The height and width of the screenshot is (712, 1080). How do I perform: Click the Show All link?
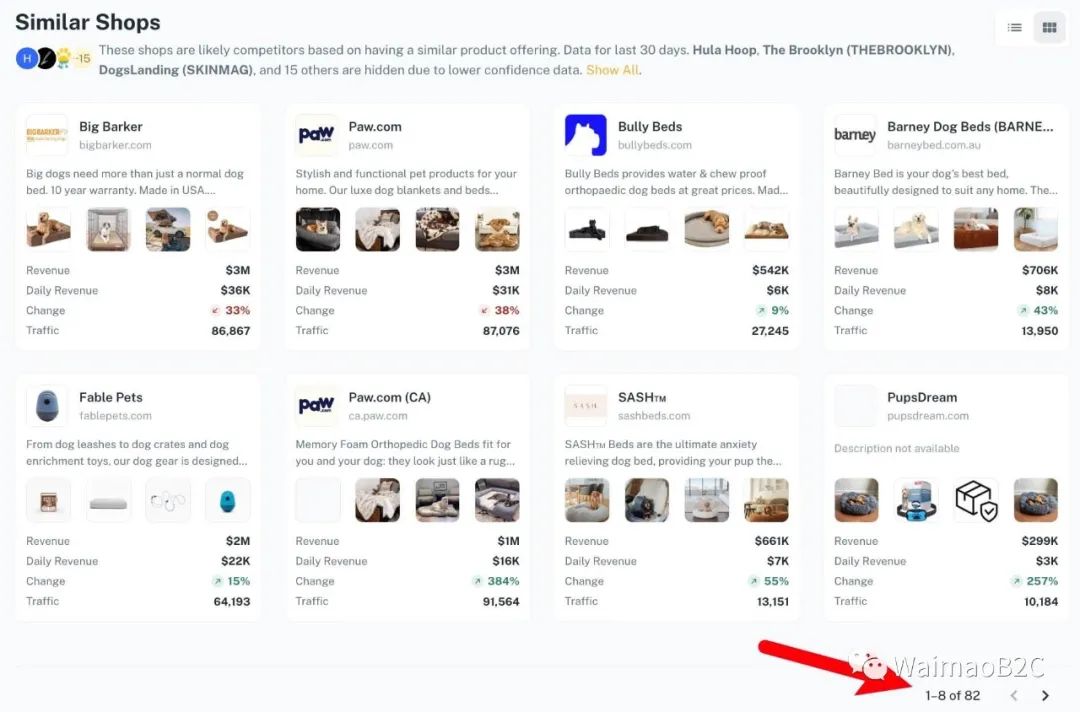pyautogui.click(x=612, y=70)
